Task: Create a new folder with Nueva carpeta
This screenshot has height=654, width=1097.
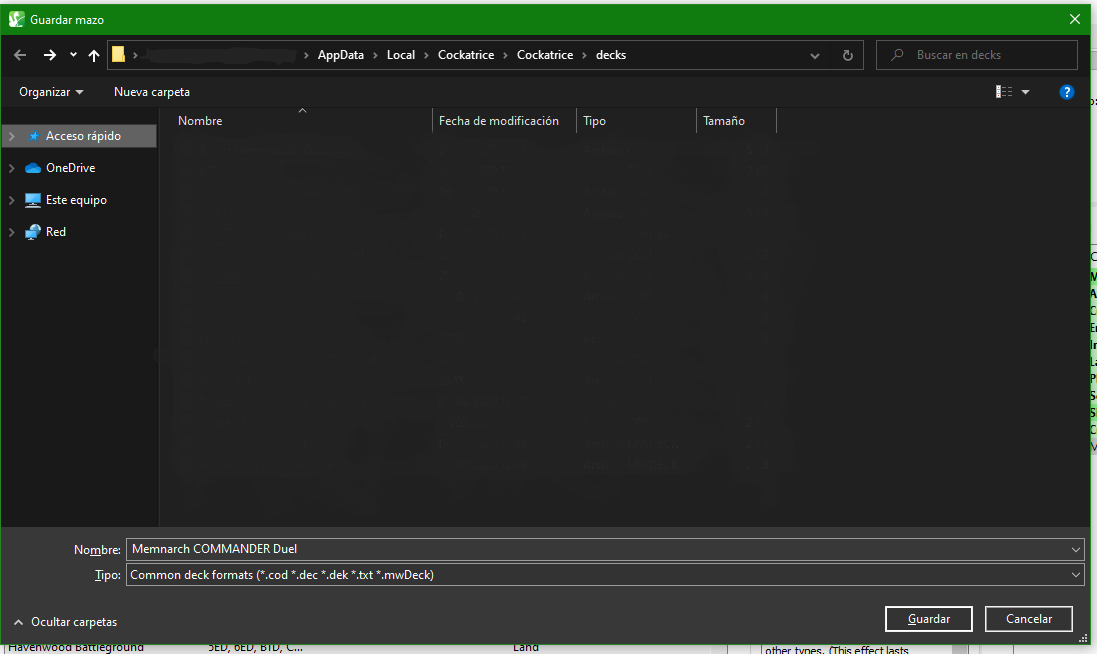Action: coord(152,92)
